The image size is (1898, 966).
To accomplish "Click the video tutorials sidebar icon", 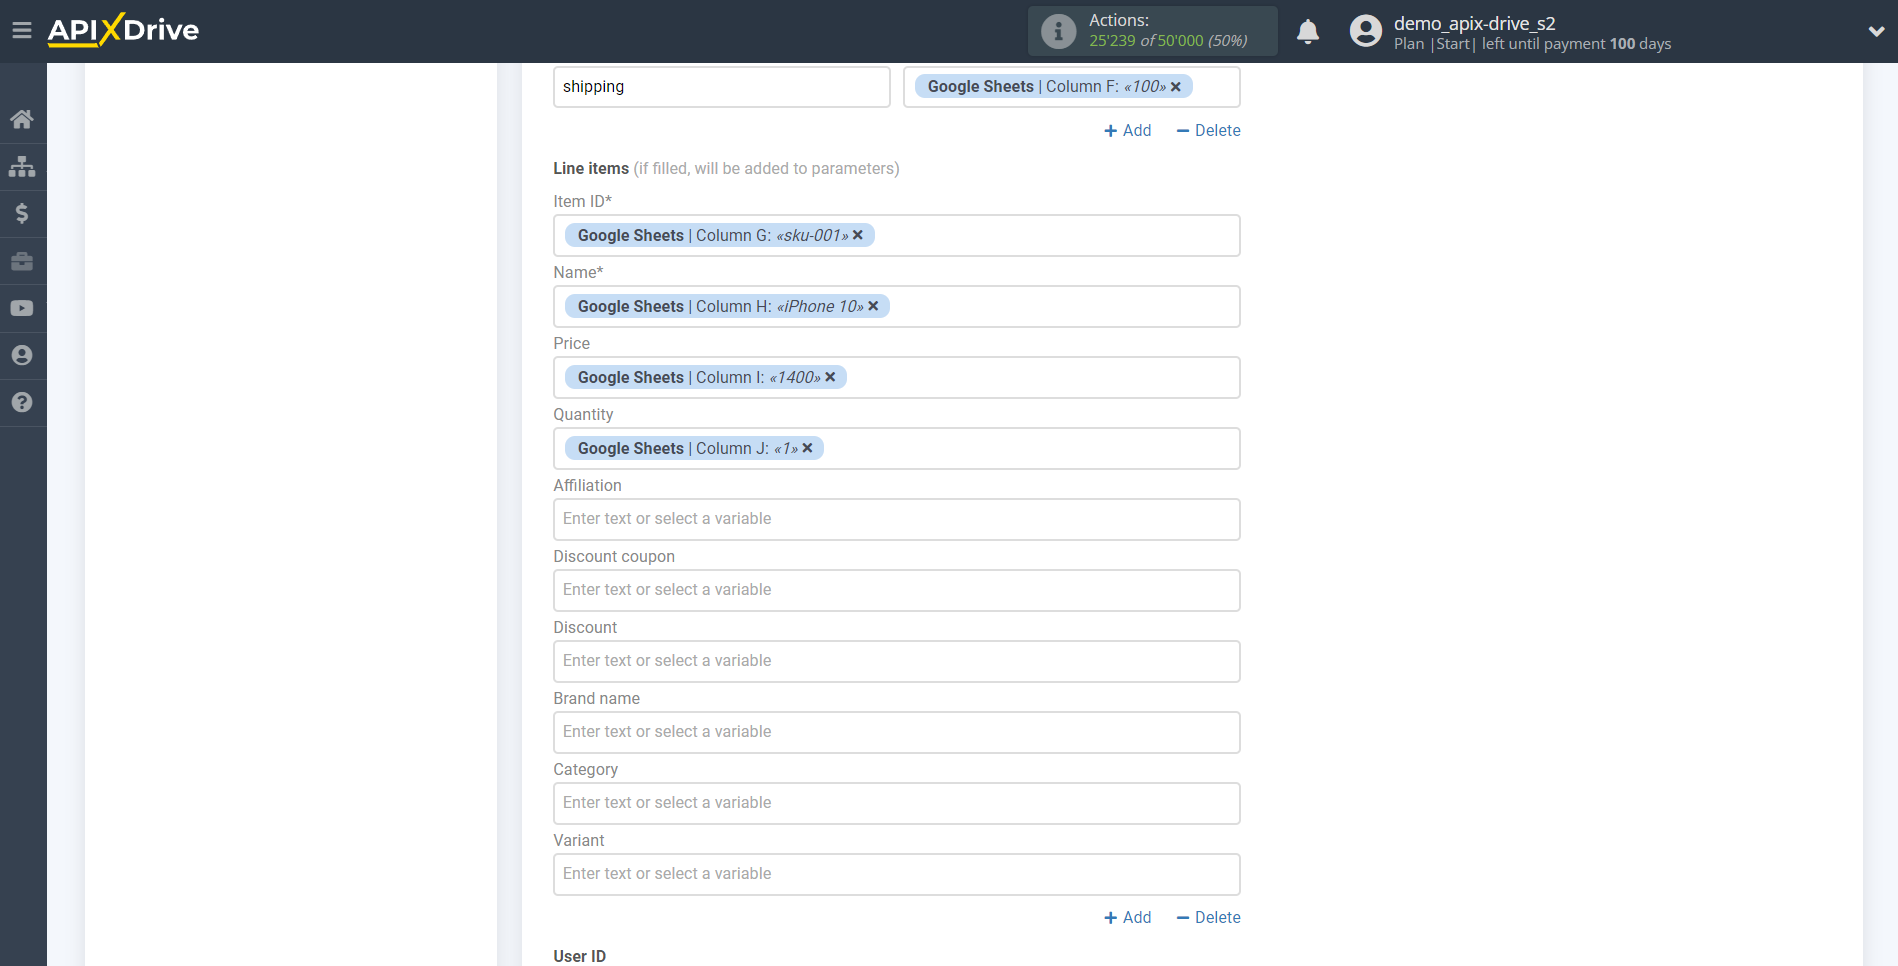I will 22,308.
